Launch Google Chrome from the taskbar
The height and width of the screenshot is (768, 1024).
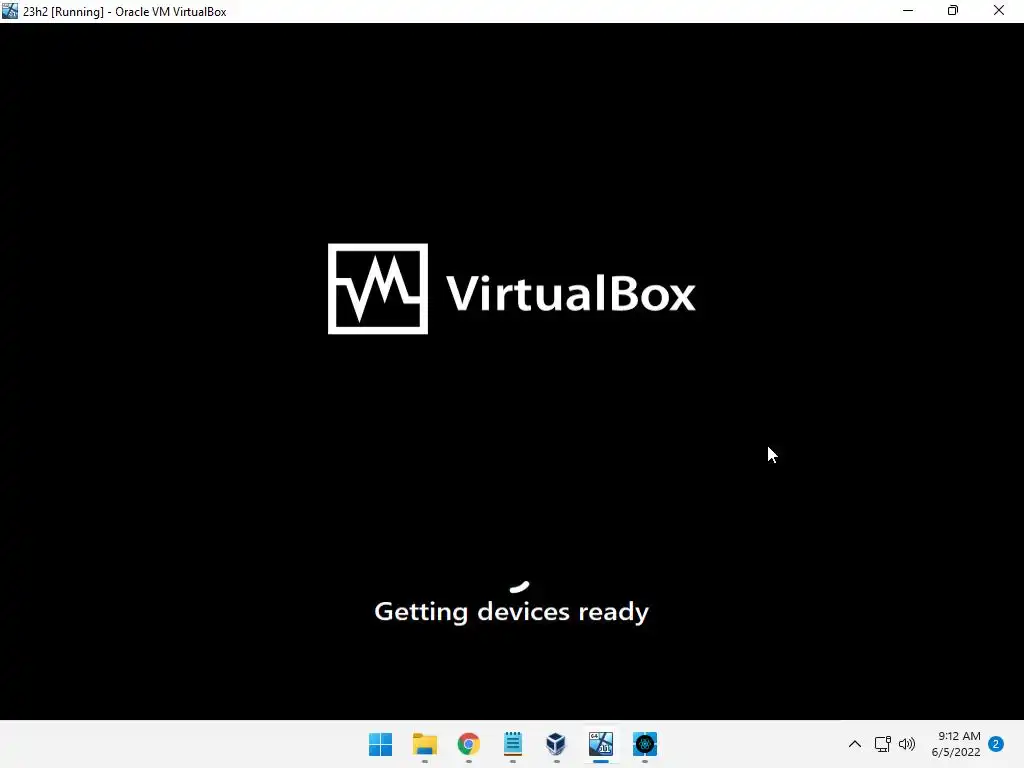pyautogui.click(x=468, y=744)
